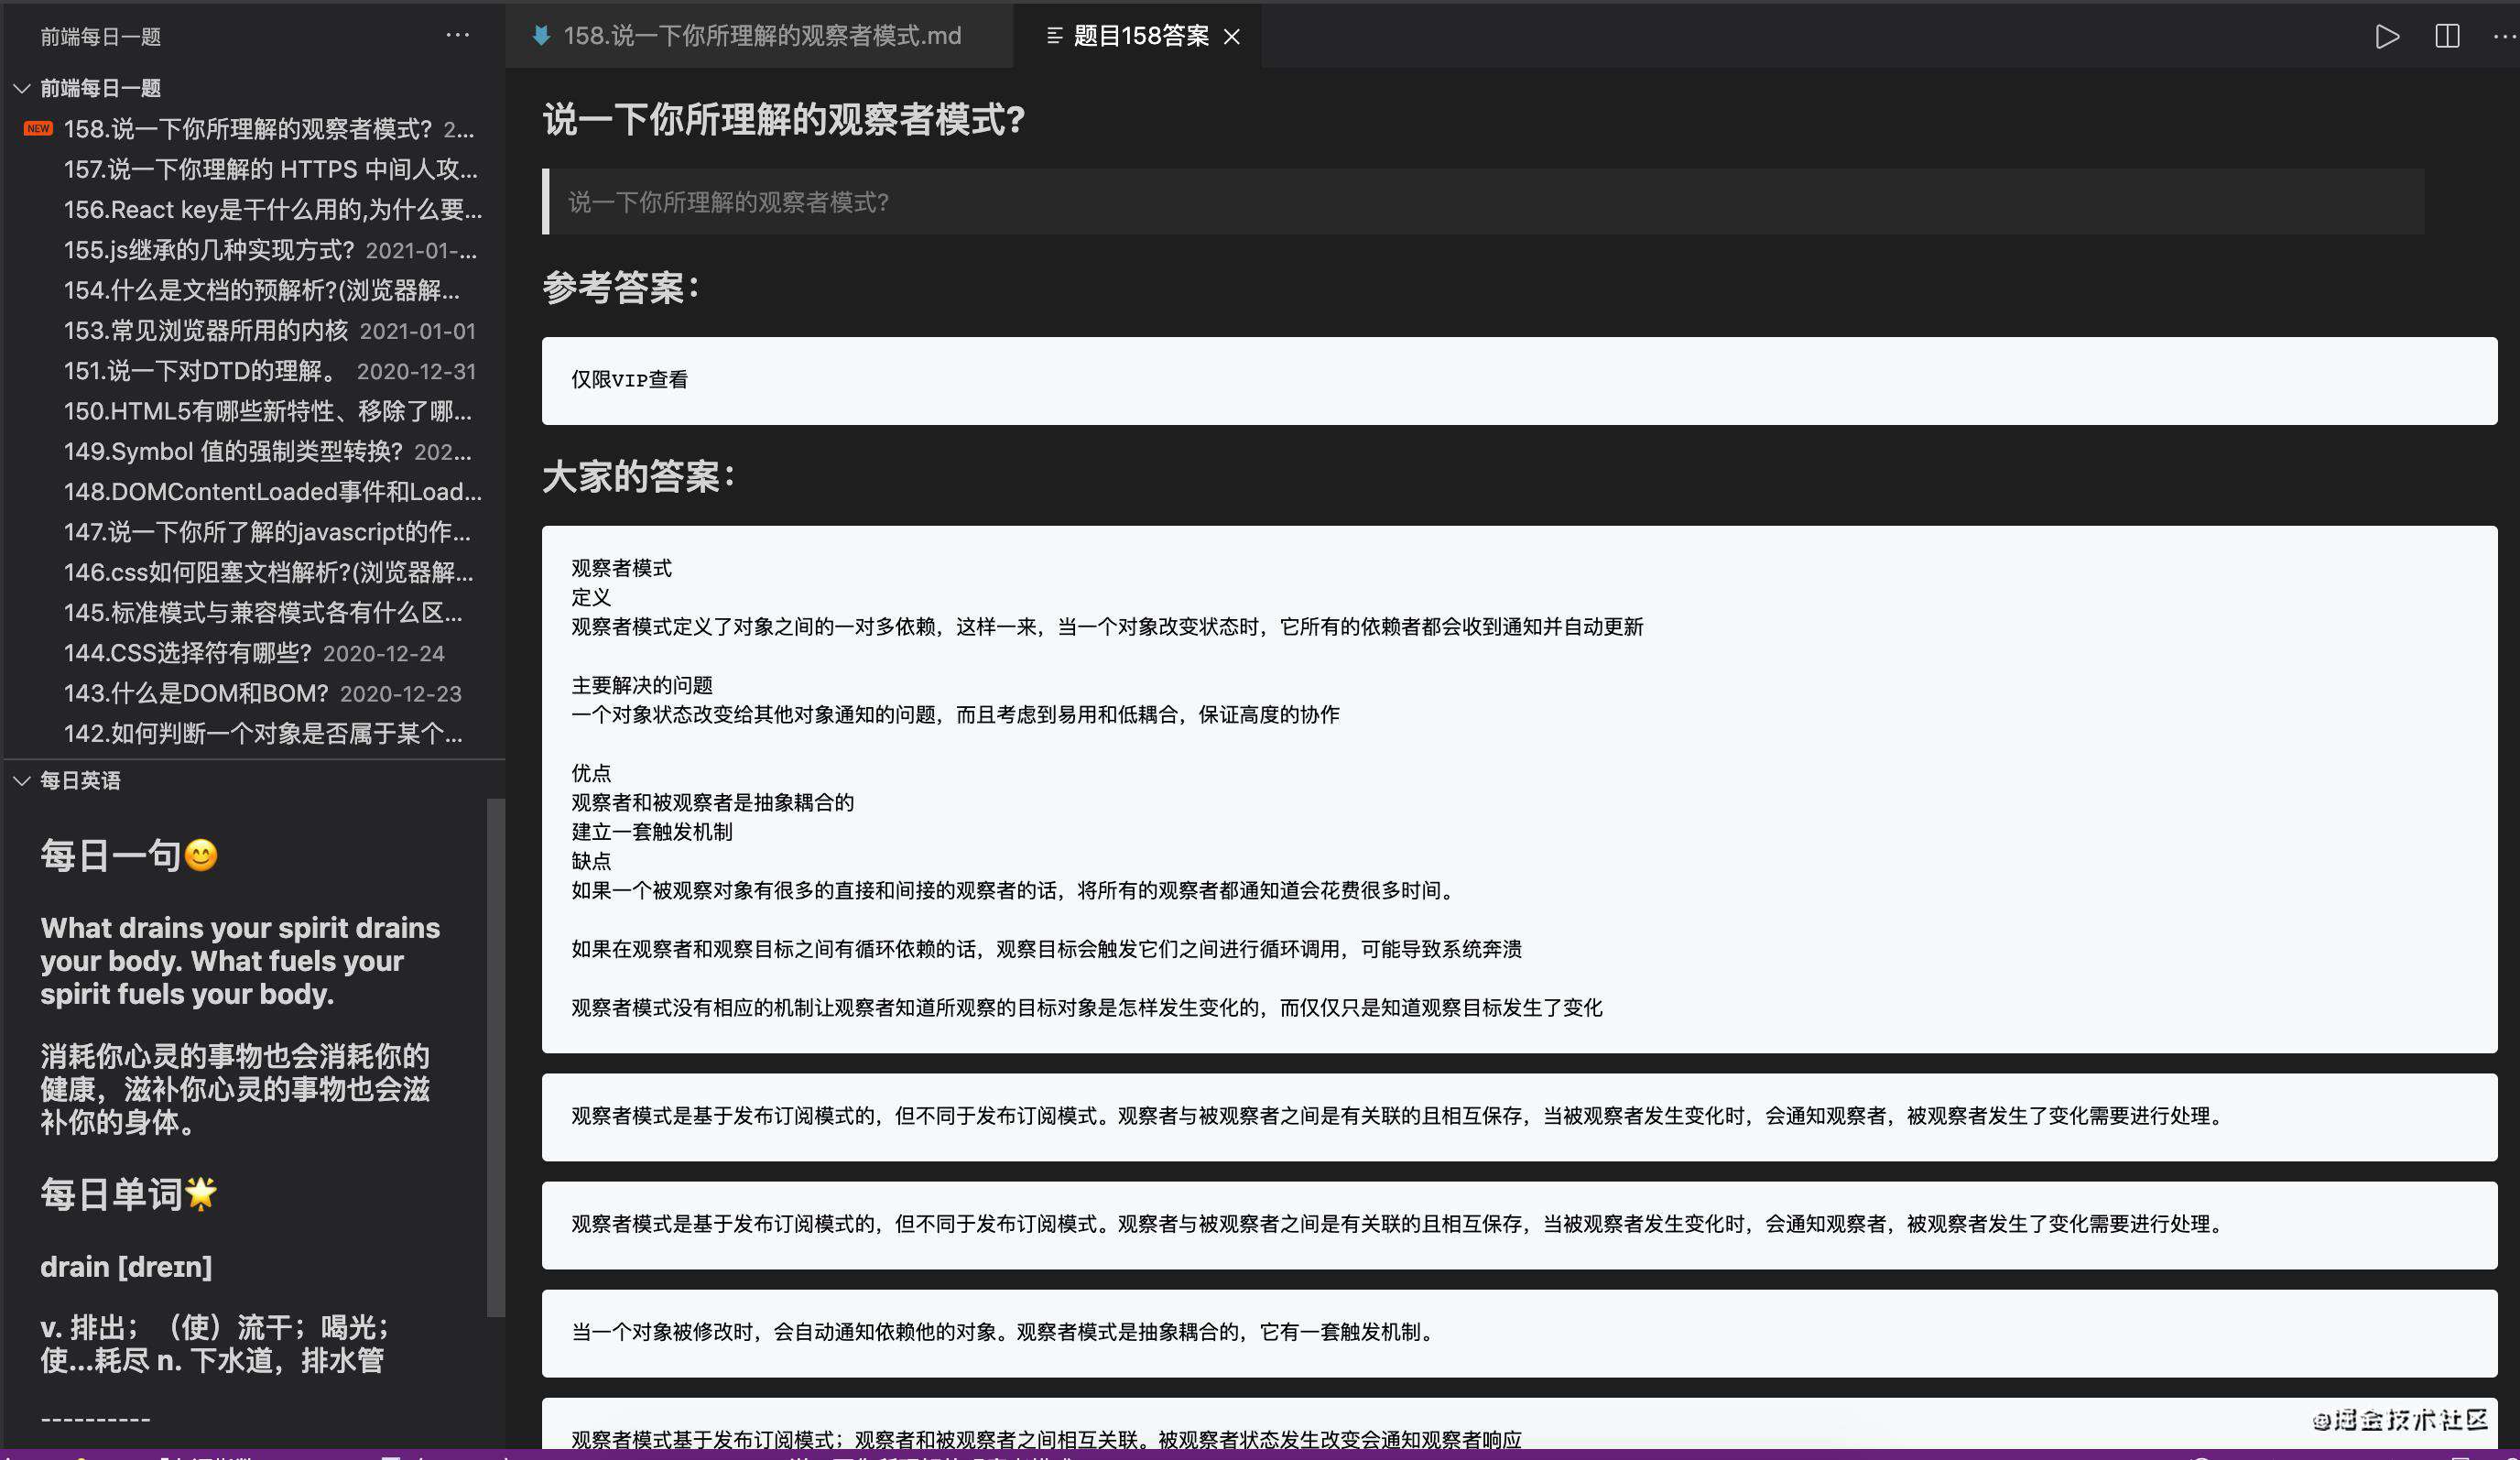Open question 143.什么是DOM和BOM

click(x=252, y=693)
